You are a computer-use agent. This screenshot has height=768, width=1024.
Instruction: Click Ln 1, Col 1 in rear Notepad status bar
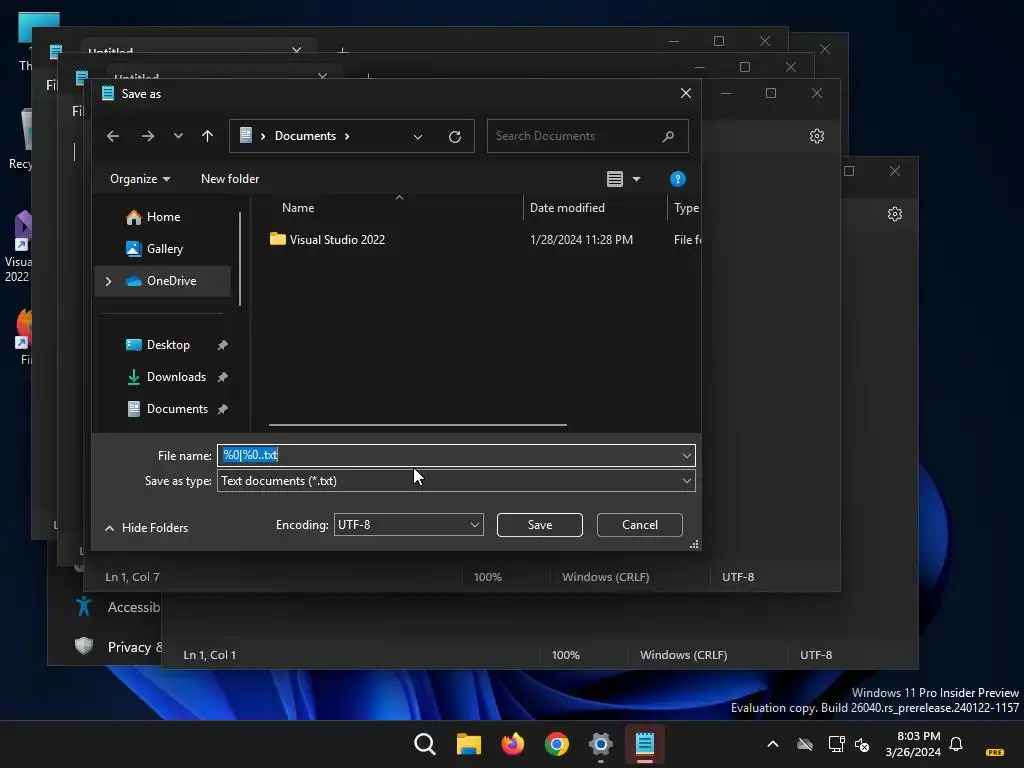coord(210,655)
